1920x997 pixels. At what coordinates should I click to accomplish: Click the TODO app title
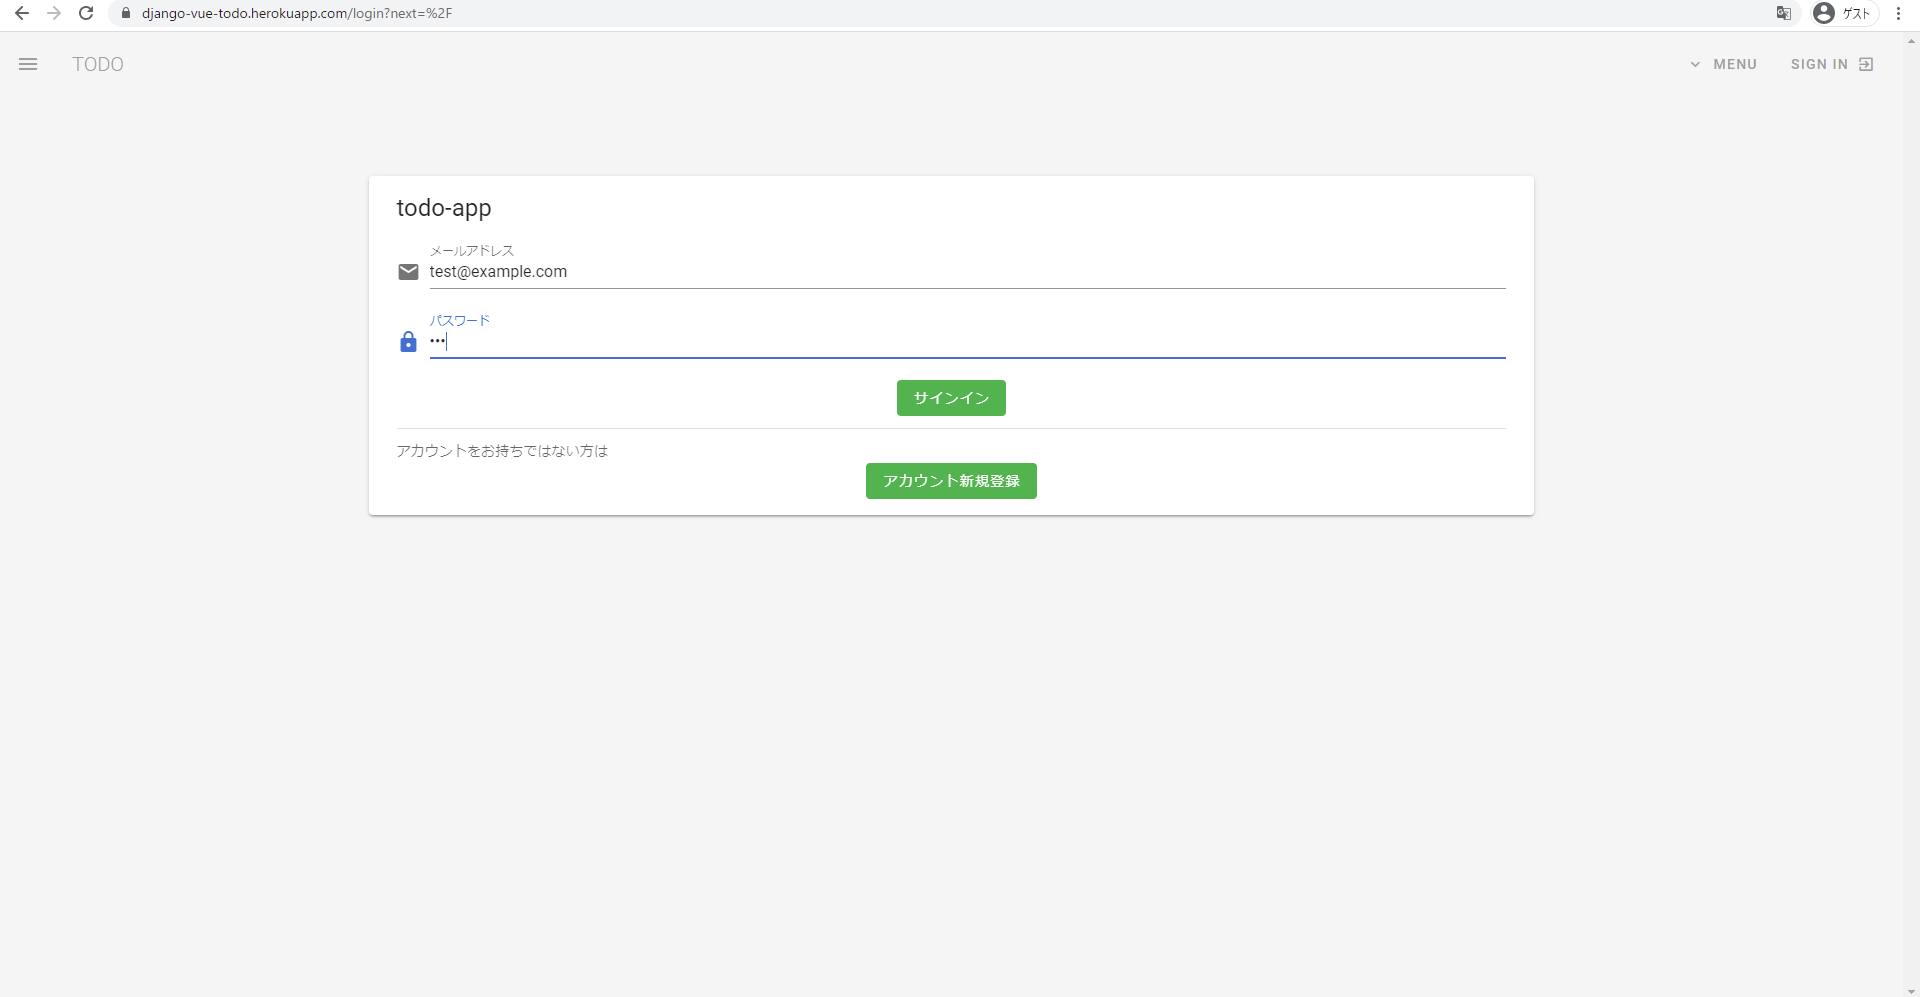(97, 64)
